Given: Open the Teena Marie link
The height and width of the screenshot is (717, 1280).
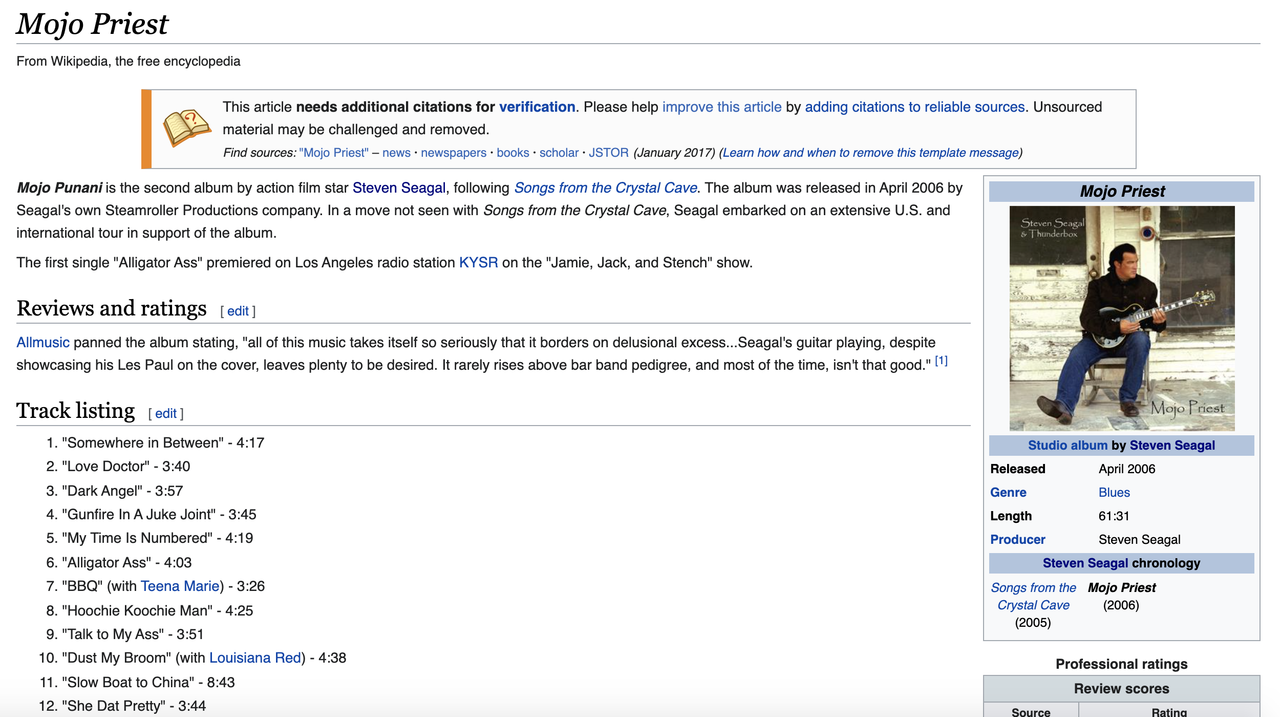Looking at the screenshot, I should coord(180,586).
